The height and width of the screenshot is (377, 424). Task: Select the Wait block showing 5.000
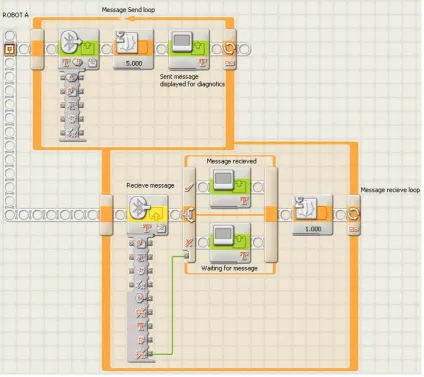click(x=134, y=49)
